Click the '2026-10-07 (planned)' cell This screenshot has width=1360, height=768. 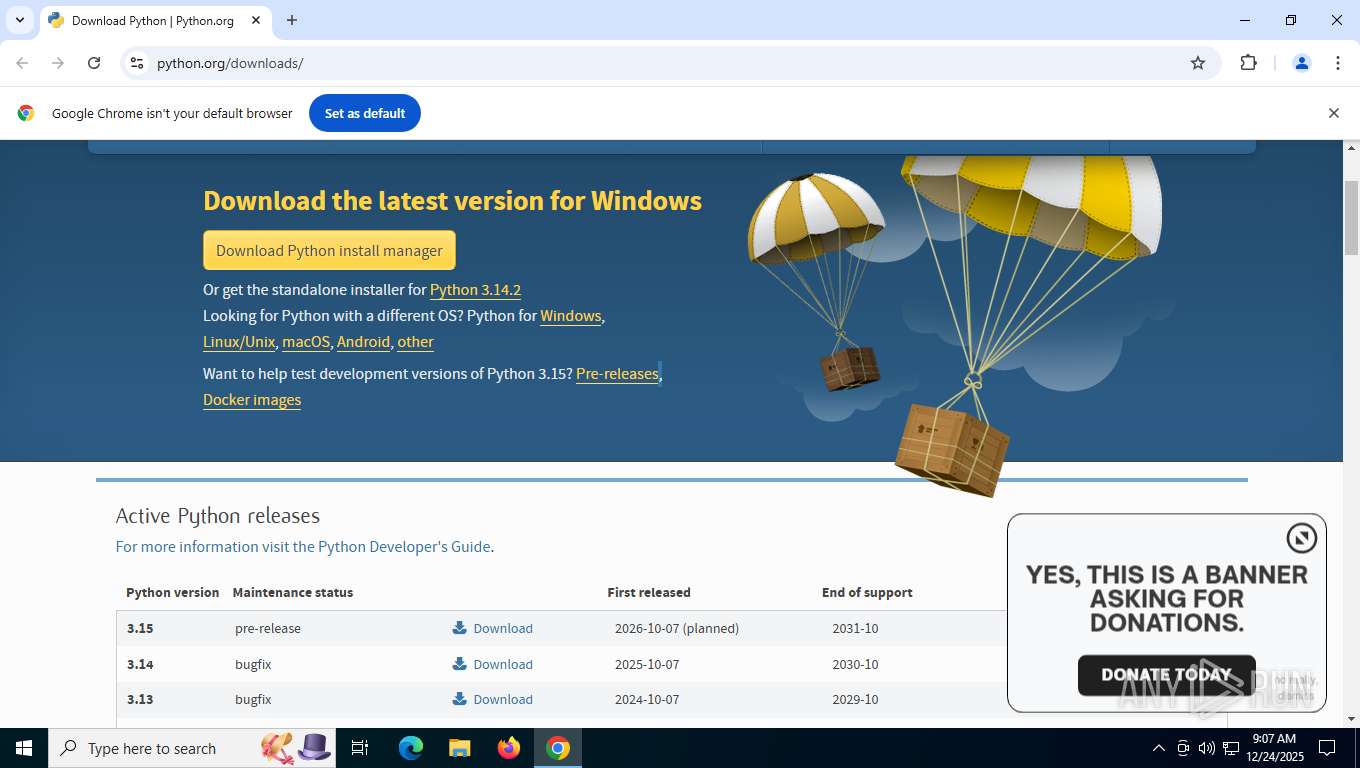677,629
